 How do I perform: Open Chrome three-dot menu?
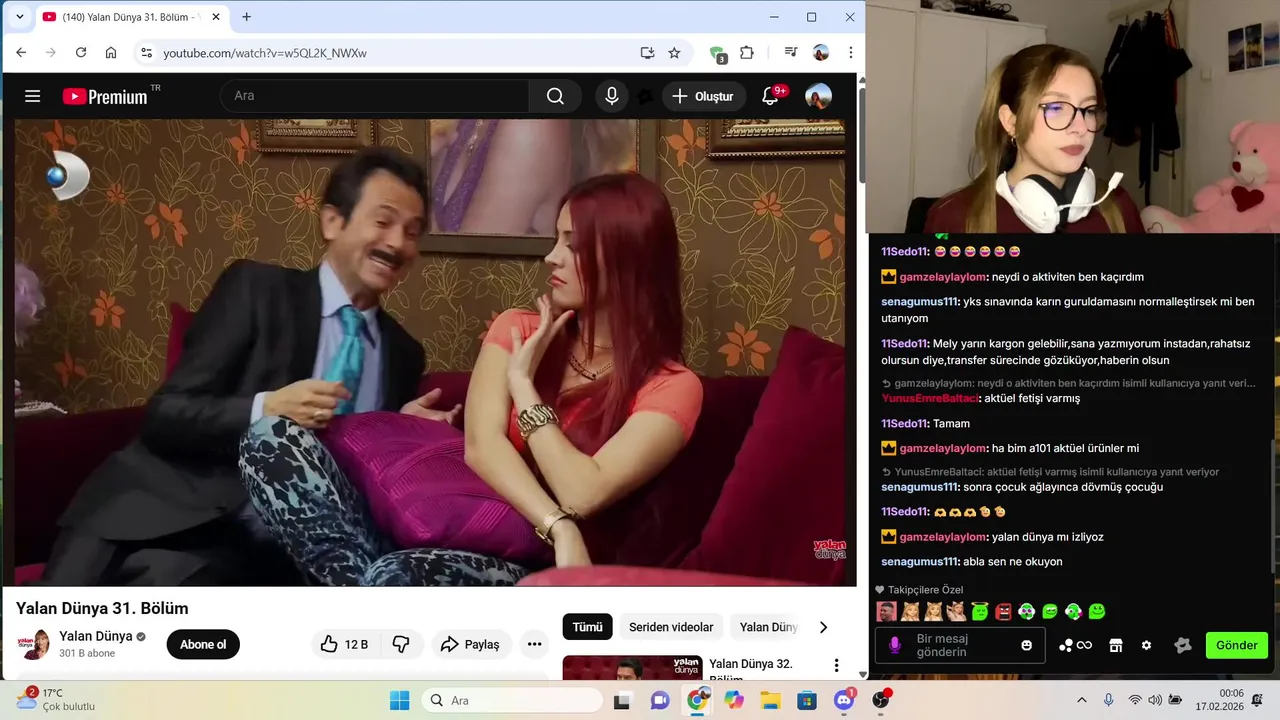click(x=851, y=53)
